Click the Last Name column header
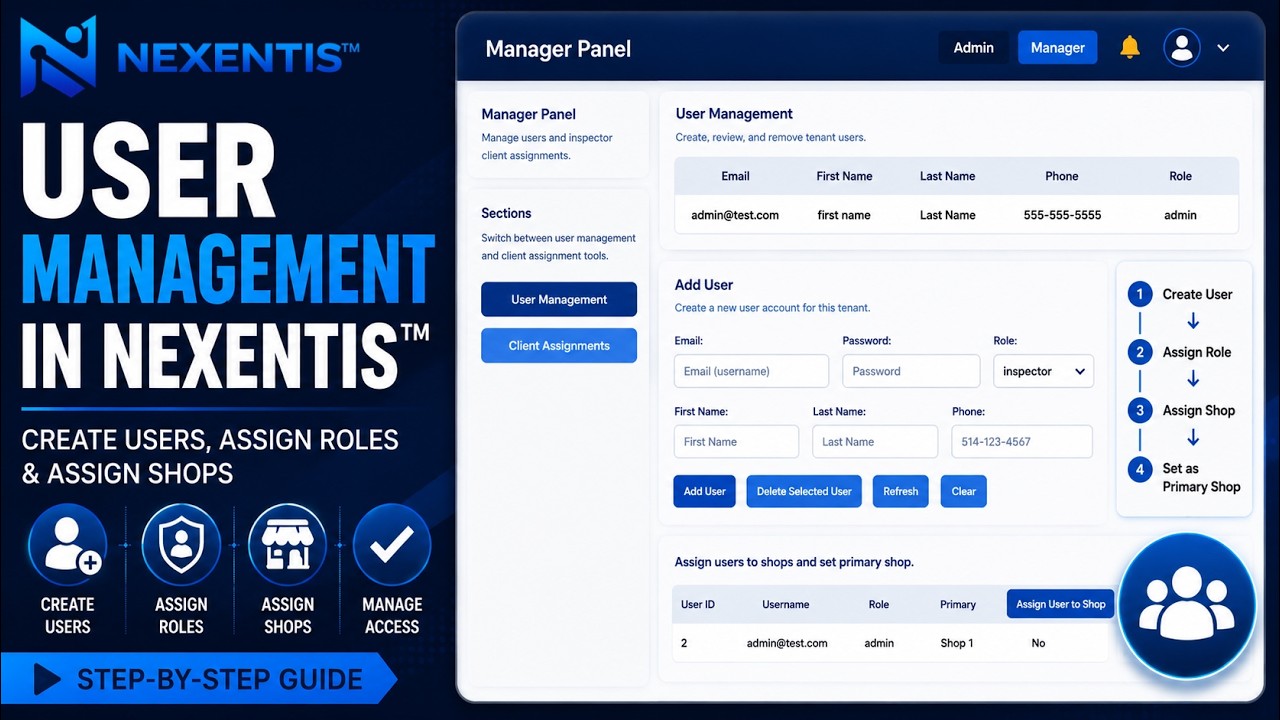This screenshot has width=1280, height=720. click(947, 176)
